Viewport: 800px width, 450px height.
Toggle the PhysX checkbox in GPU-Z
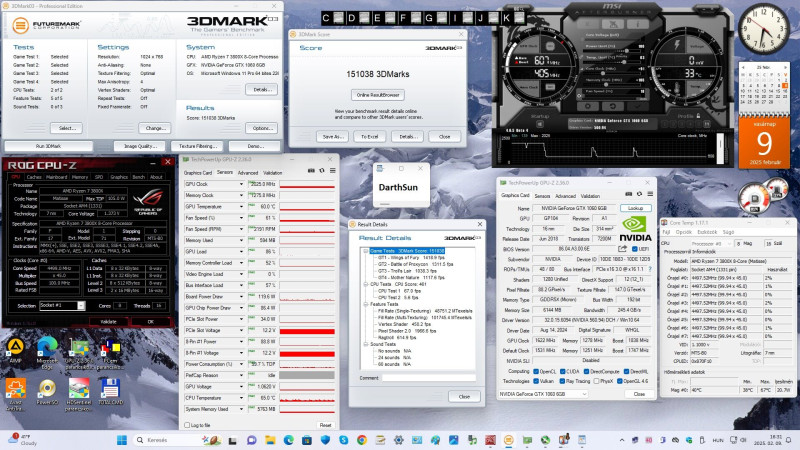tap(596, 381)
